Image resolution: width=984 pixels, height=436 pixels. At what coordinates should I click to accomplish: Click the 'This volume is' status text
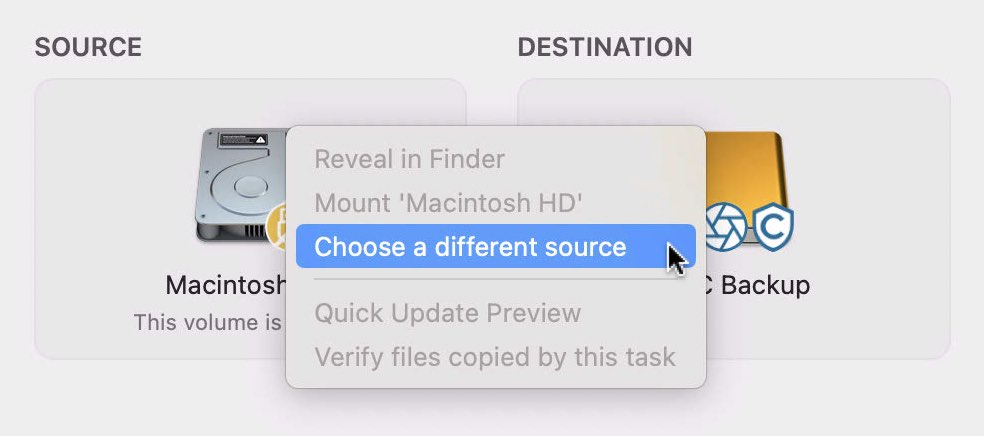coord(207,322)
